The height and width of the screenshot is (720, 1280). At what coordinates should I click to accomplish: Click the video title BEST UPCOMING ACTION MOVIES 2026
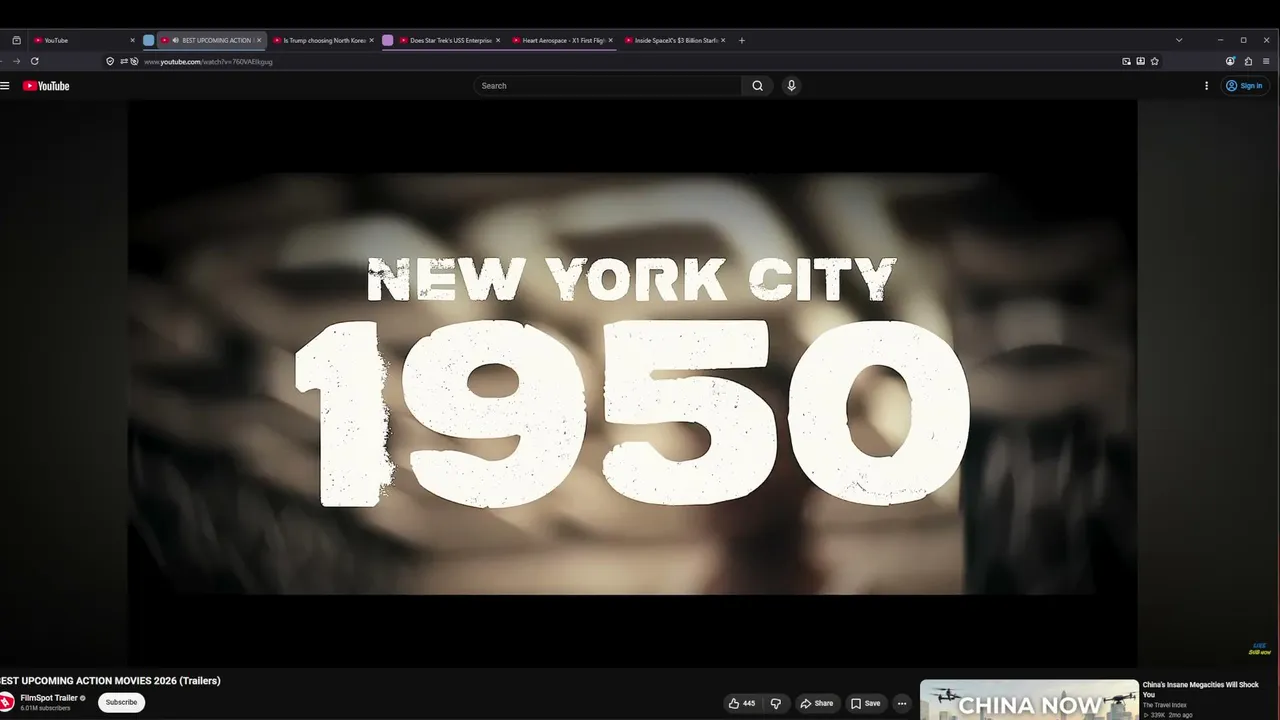click(110, 681)
